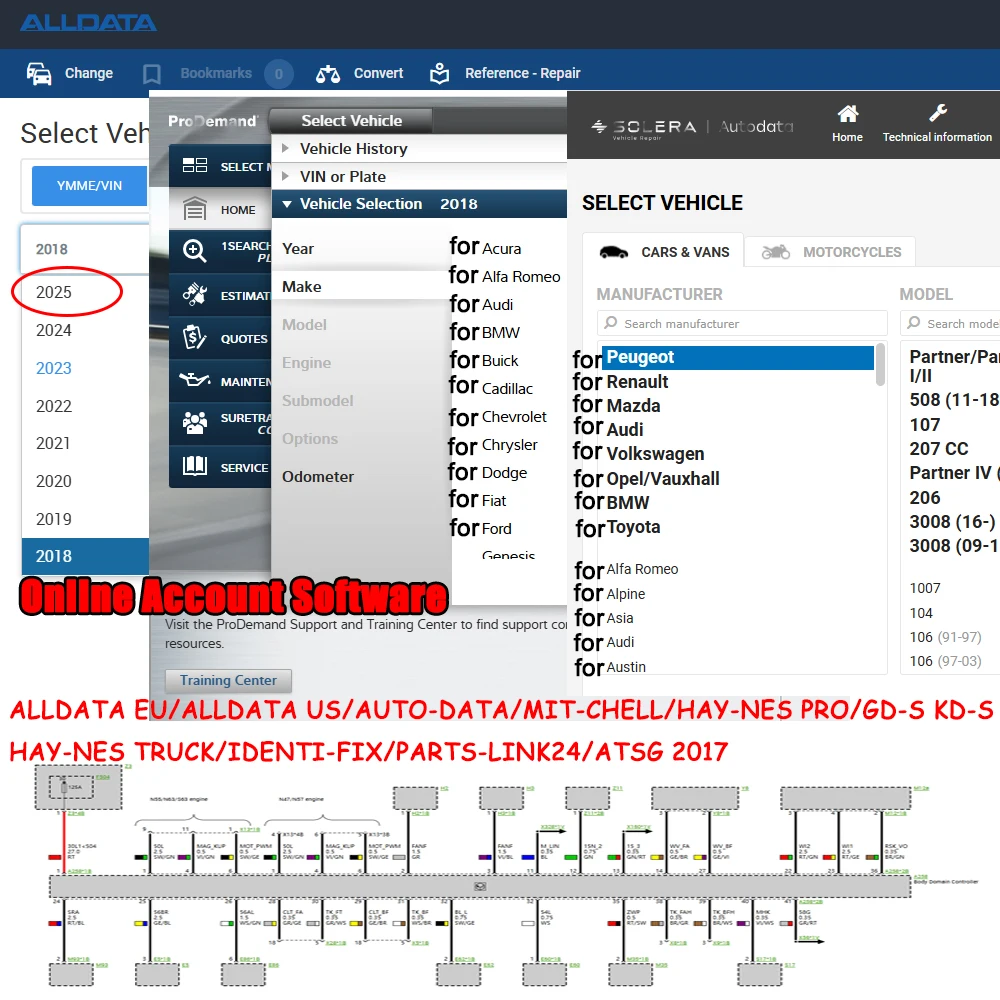The width and height of the screenshot is (1000, 1000).
Task: Click the bookmarks count badge showing 0
Action: click(279, 74)
